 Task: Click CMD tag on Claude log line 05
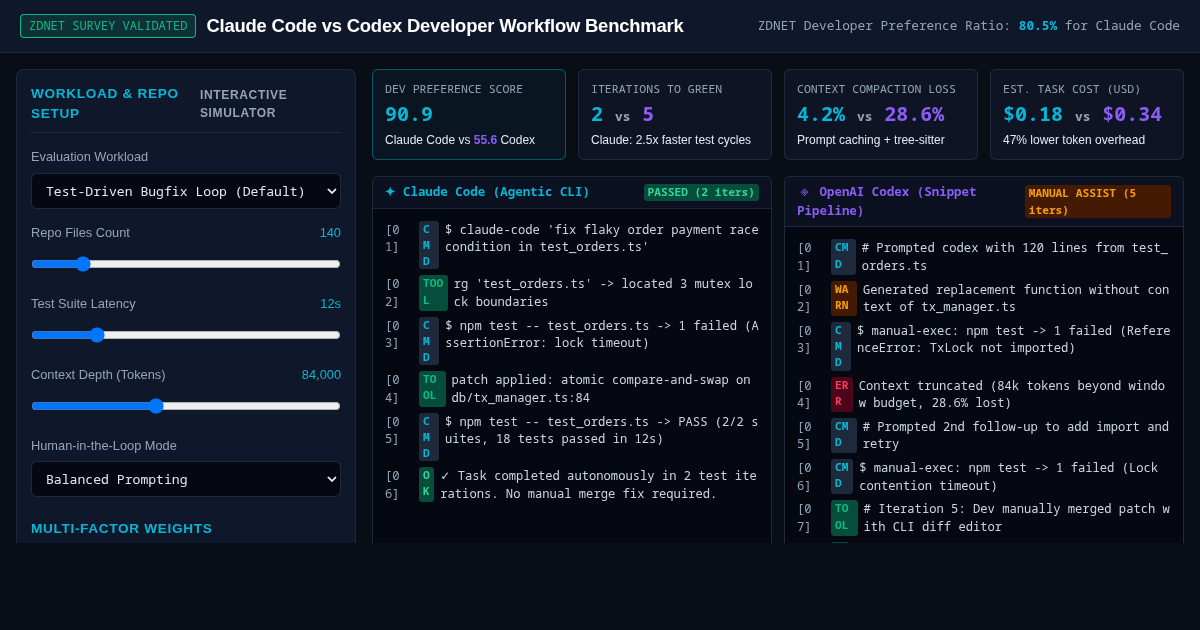429,437
